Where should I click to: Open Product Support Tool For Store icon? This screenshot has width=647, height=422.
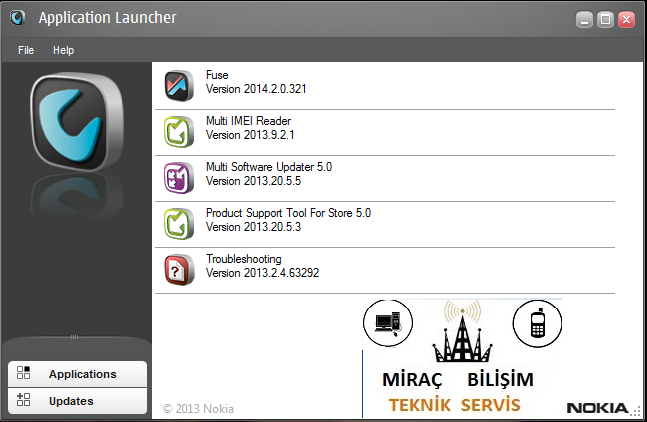(179, 224)
